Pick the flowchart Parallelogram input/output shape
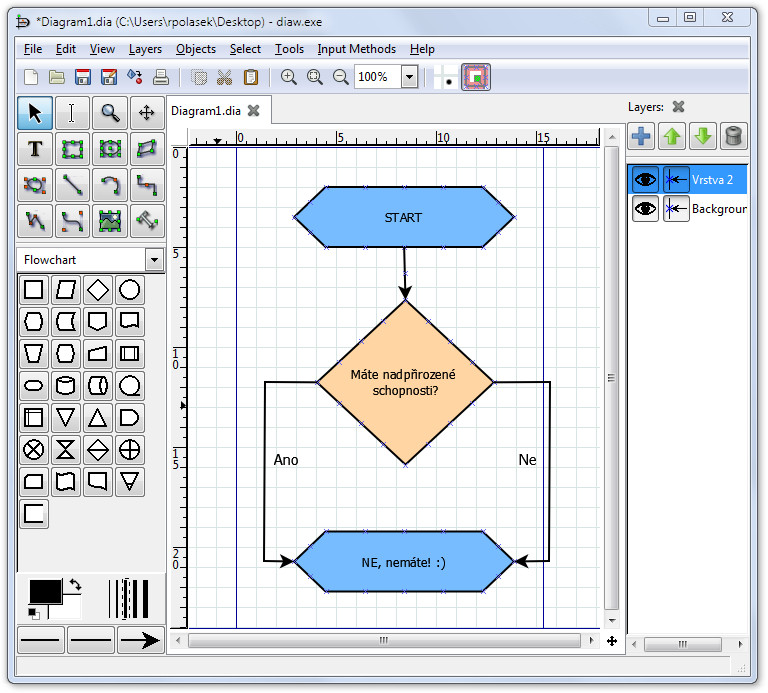 (66, 289)
